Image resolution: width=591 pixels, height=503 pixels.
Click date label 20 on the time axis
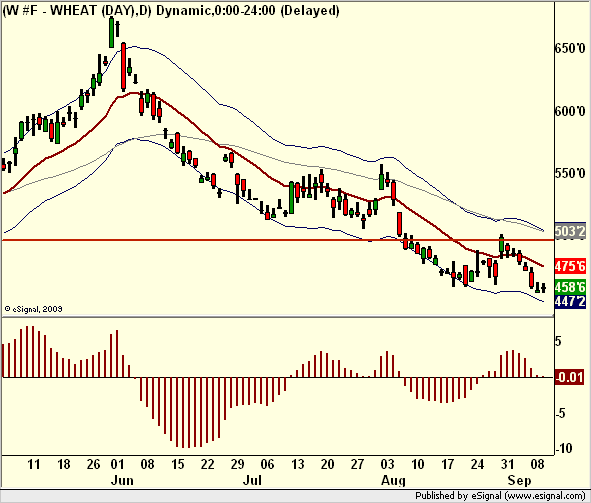pos(327,464)
